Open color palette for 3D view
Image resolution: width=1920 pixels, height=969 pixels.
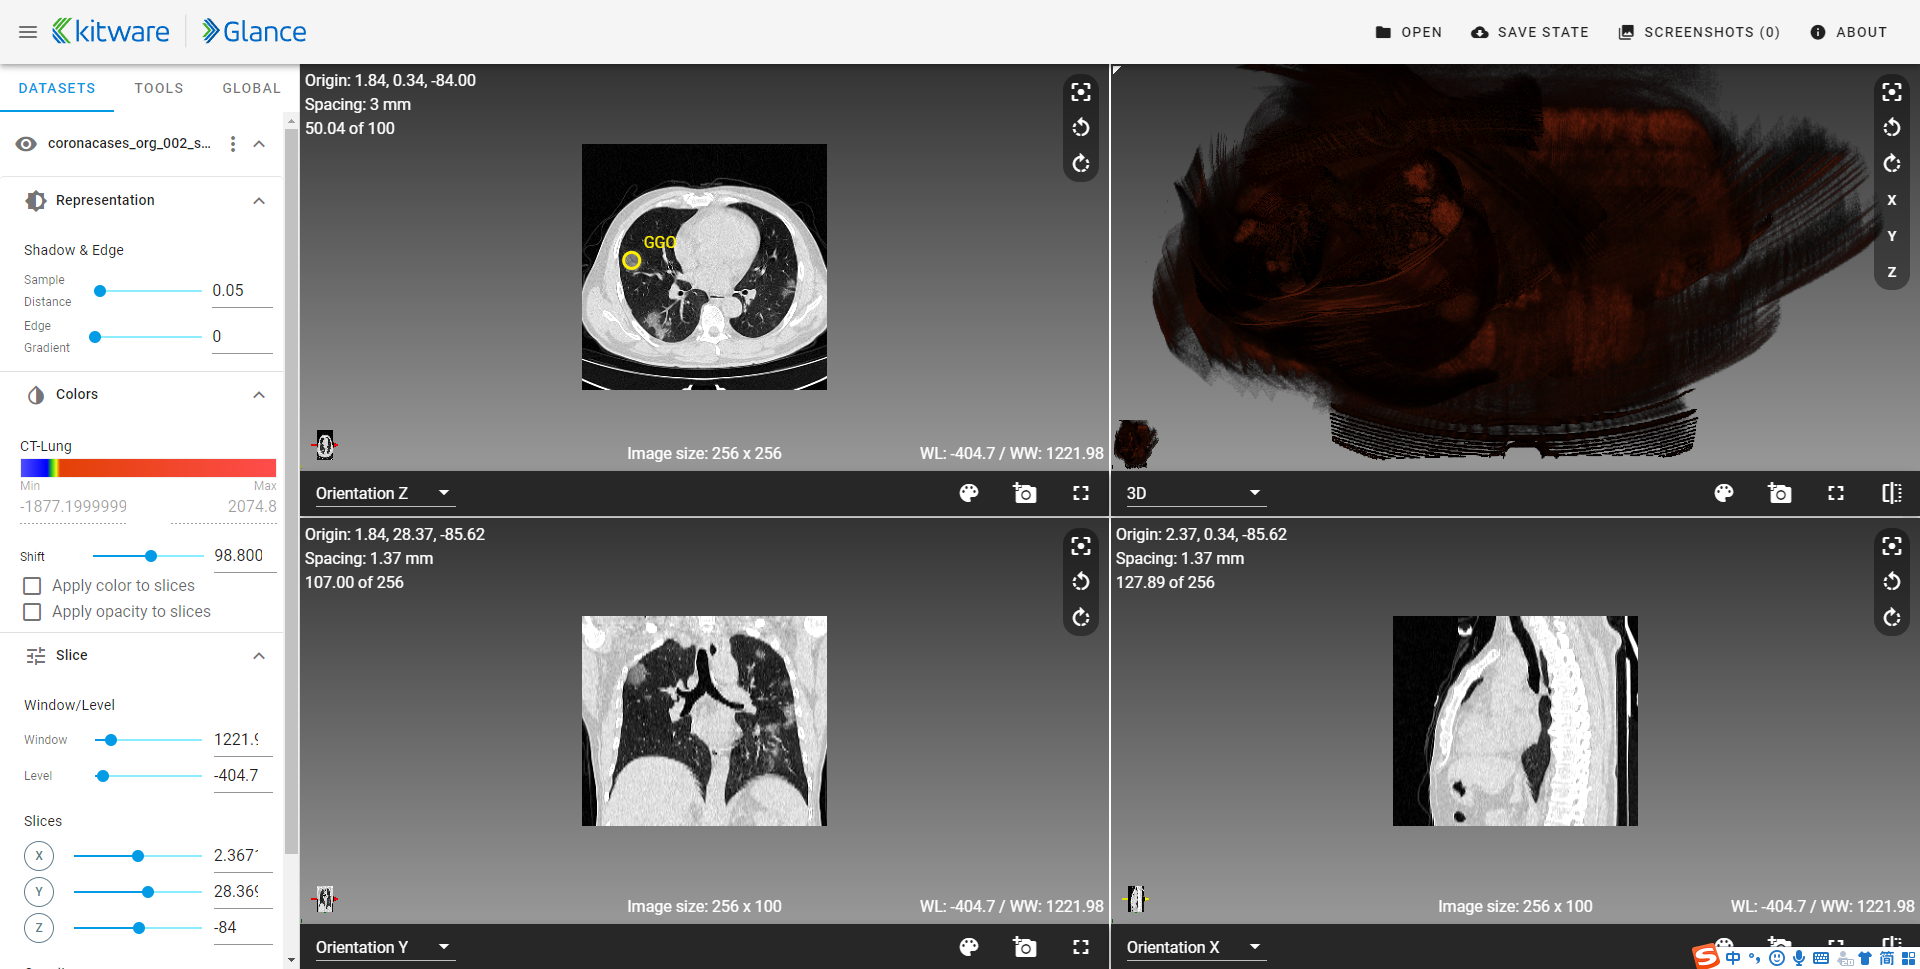(x=1724, y=493)
